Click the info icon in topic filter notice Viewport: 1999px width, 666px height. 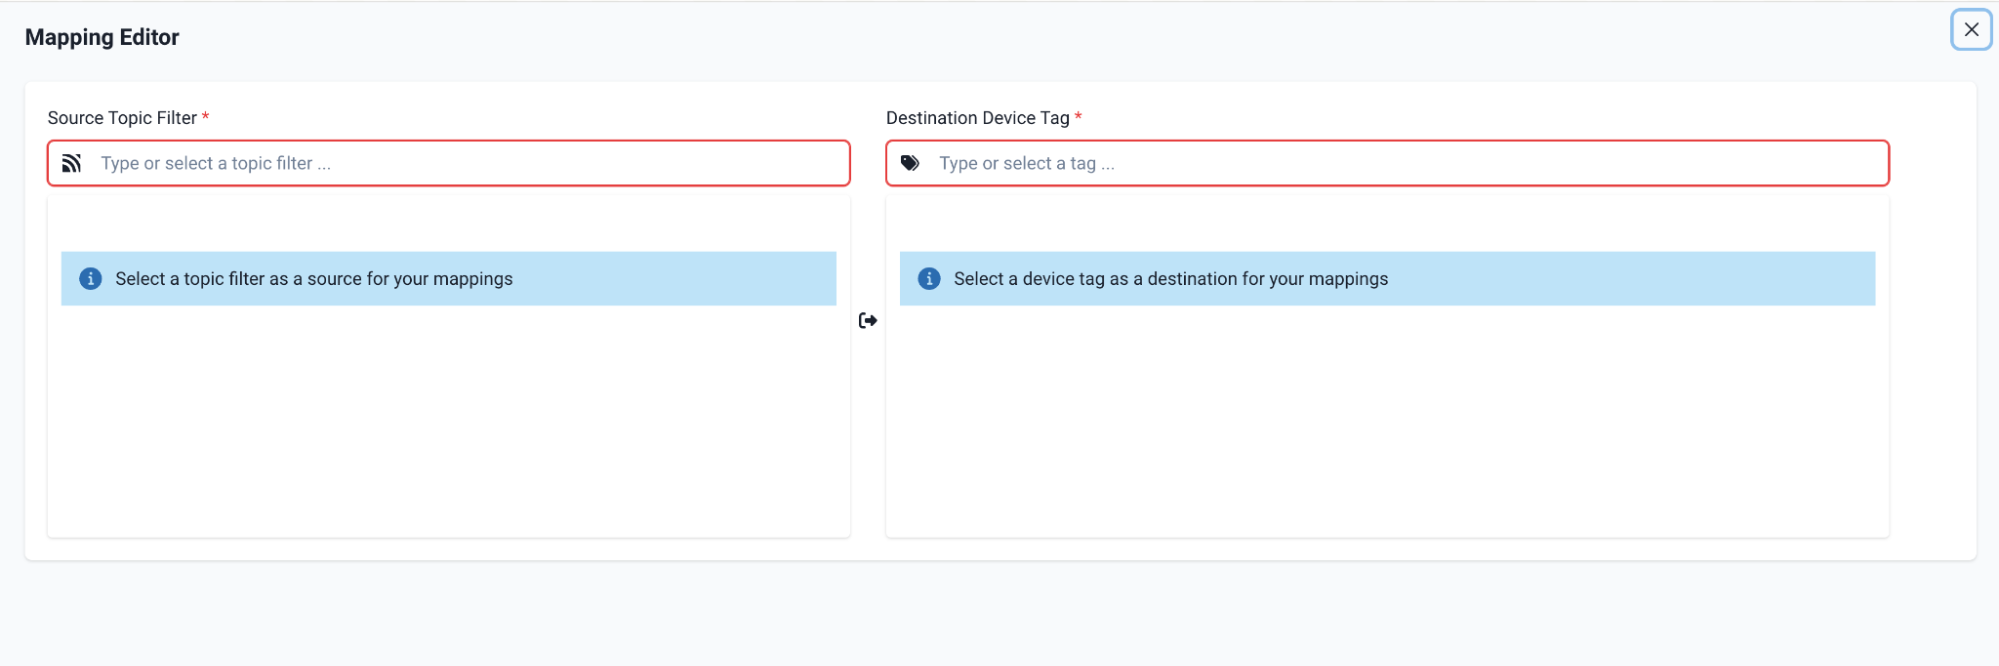coord(91,279)
